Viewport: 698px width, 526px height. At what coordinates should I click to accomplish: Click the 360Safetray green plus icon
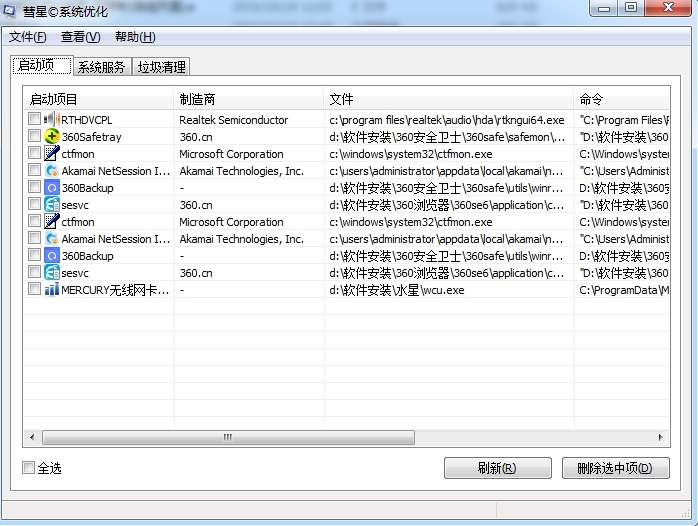[x=52, y=136]
